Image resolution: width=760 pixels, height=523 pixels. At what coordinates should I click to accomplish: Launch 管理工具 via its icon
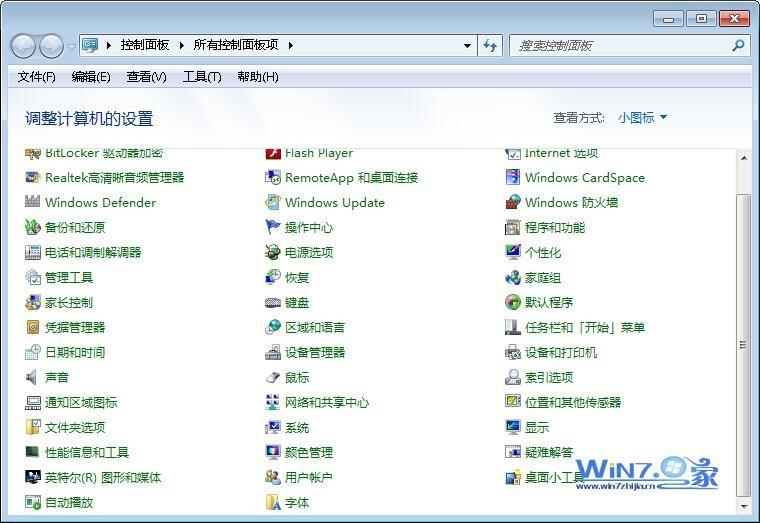coord(32,277)
